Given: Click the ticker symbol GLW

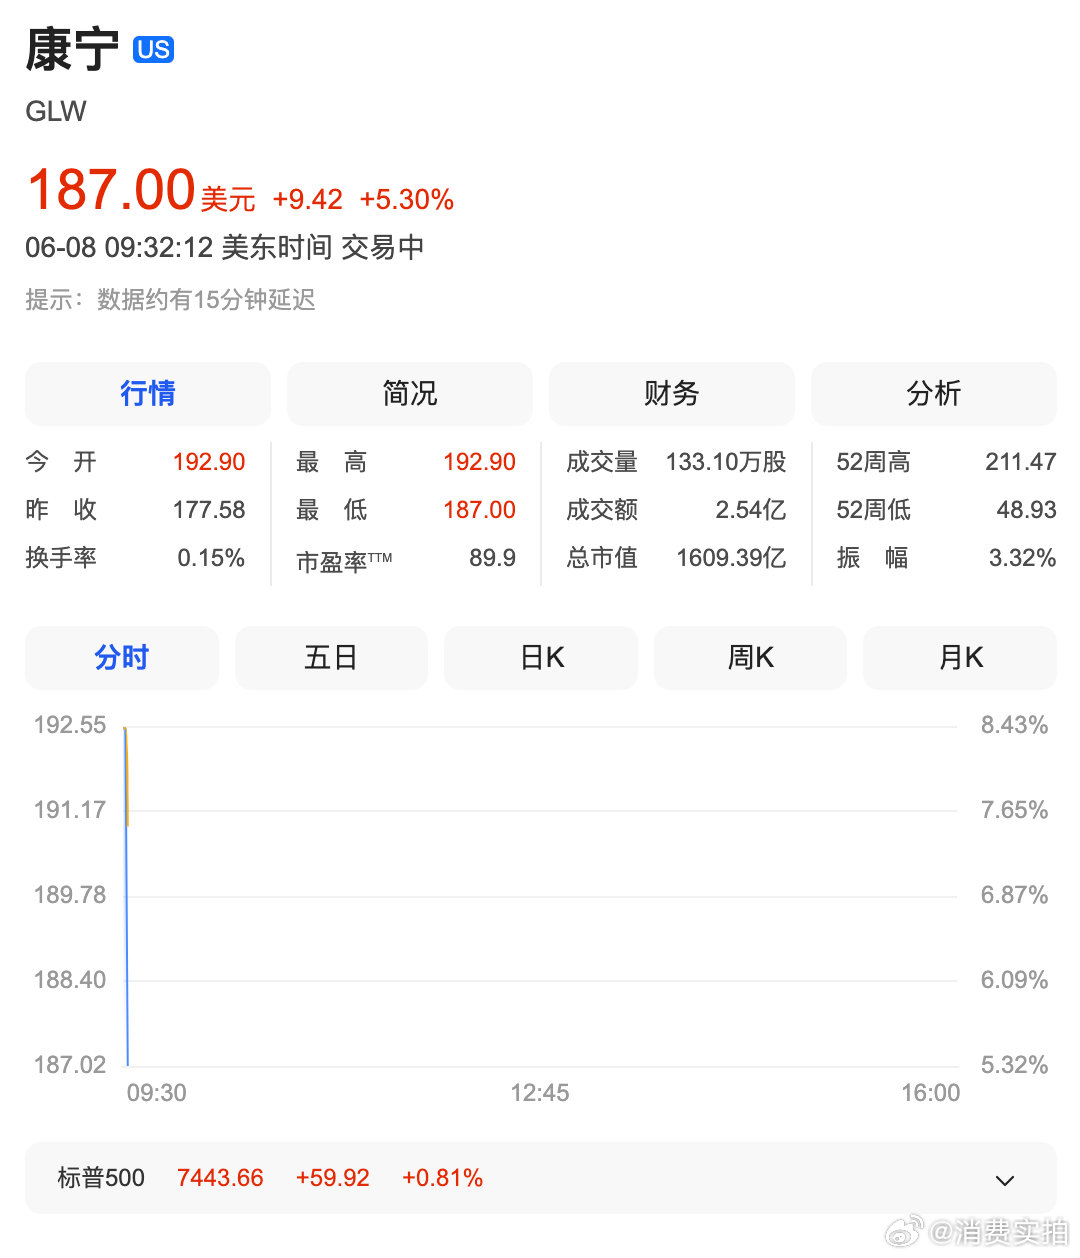Looking at the screenshot, I should pos(56,111).
